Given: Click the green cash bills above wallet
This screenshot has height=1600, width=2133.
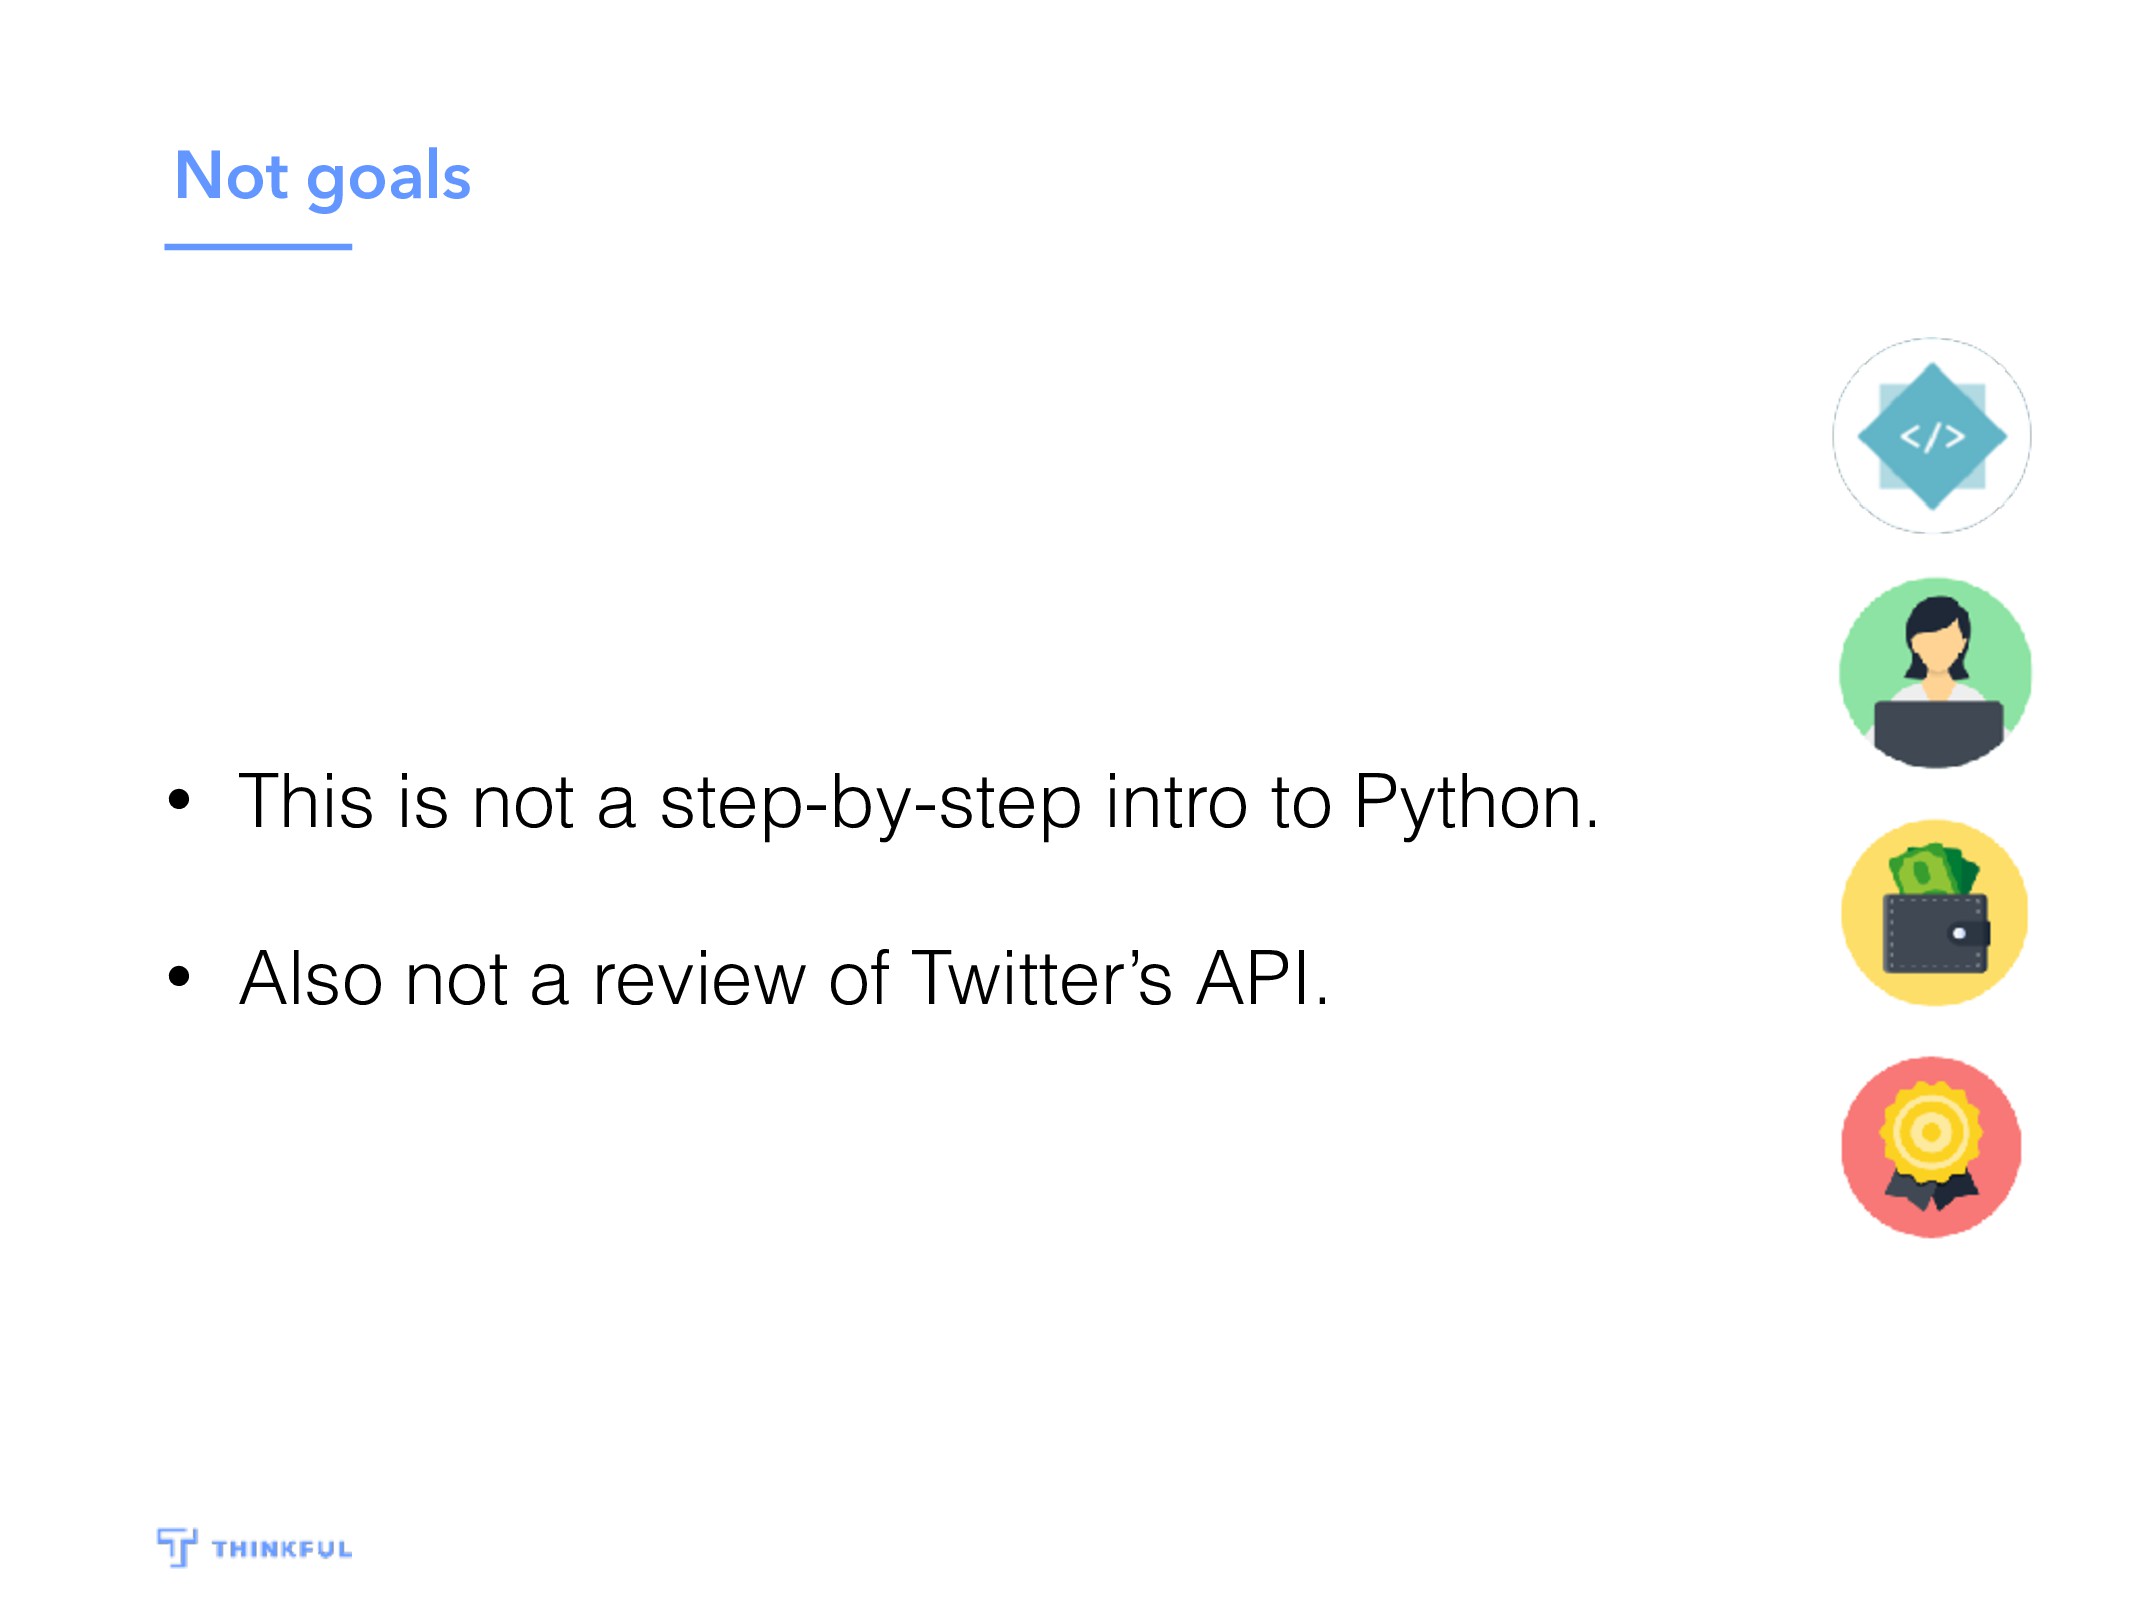Looking at the screenshot, I should pos(1933,868).
